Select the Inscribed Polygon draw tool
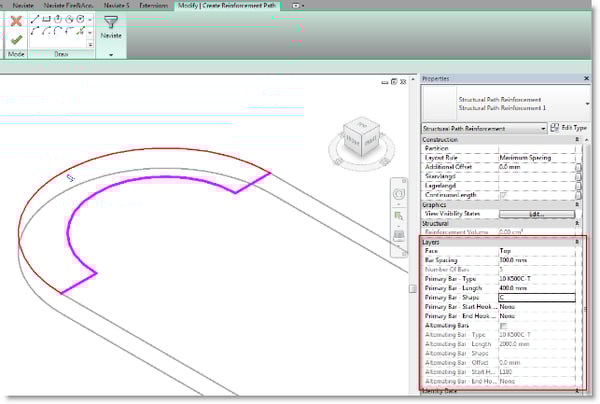The width and height of the screenshot is (600, 404). tap(58, 19)
